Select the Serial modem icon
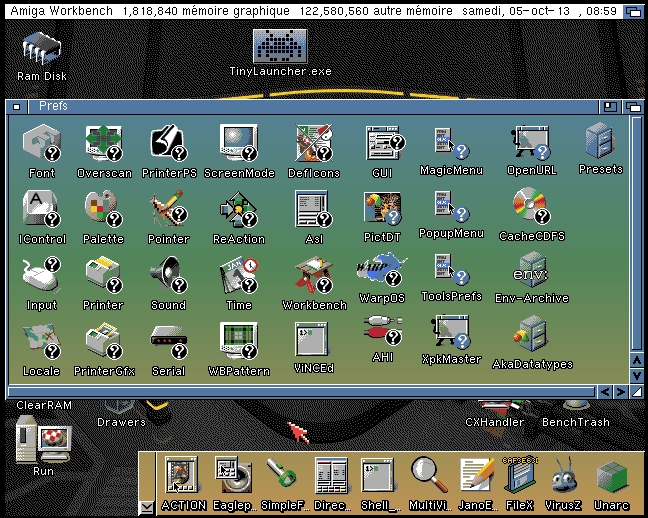The height and width of the screenshot is (518, 648). (x=169, y=341)
